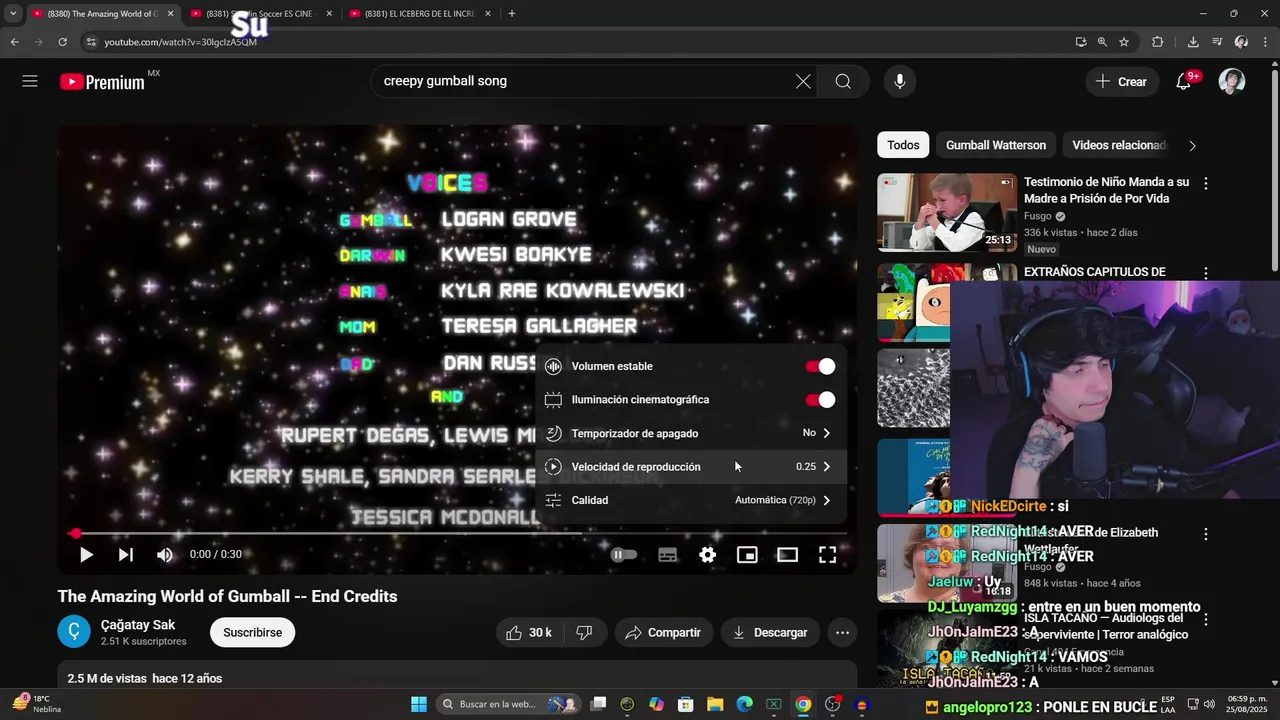Open the Testimonio de Niño video thumbnail
The height and width of the screenshot is (720, 1280).
[x=947, y=213]
